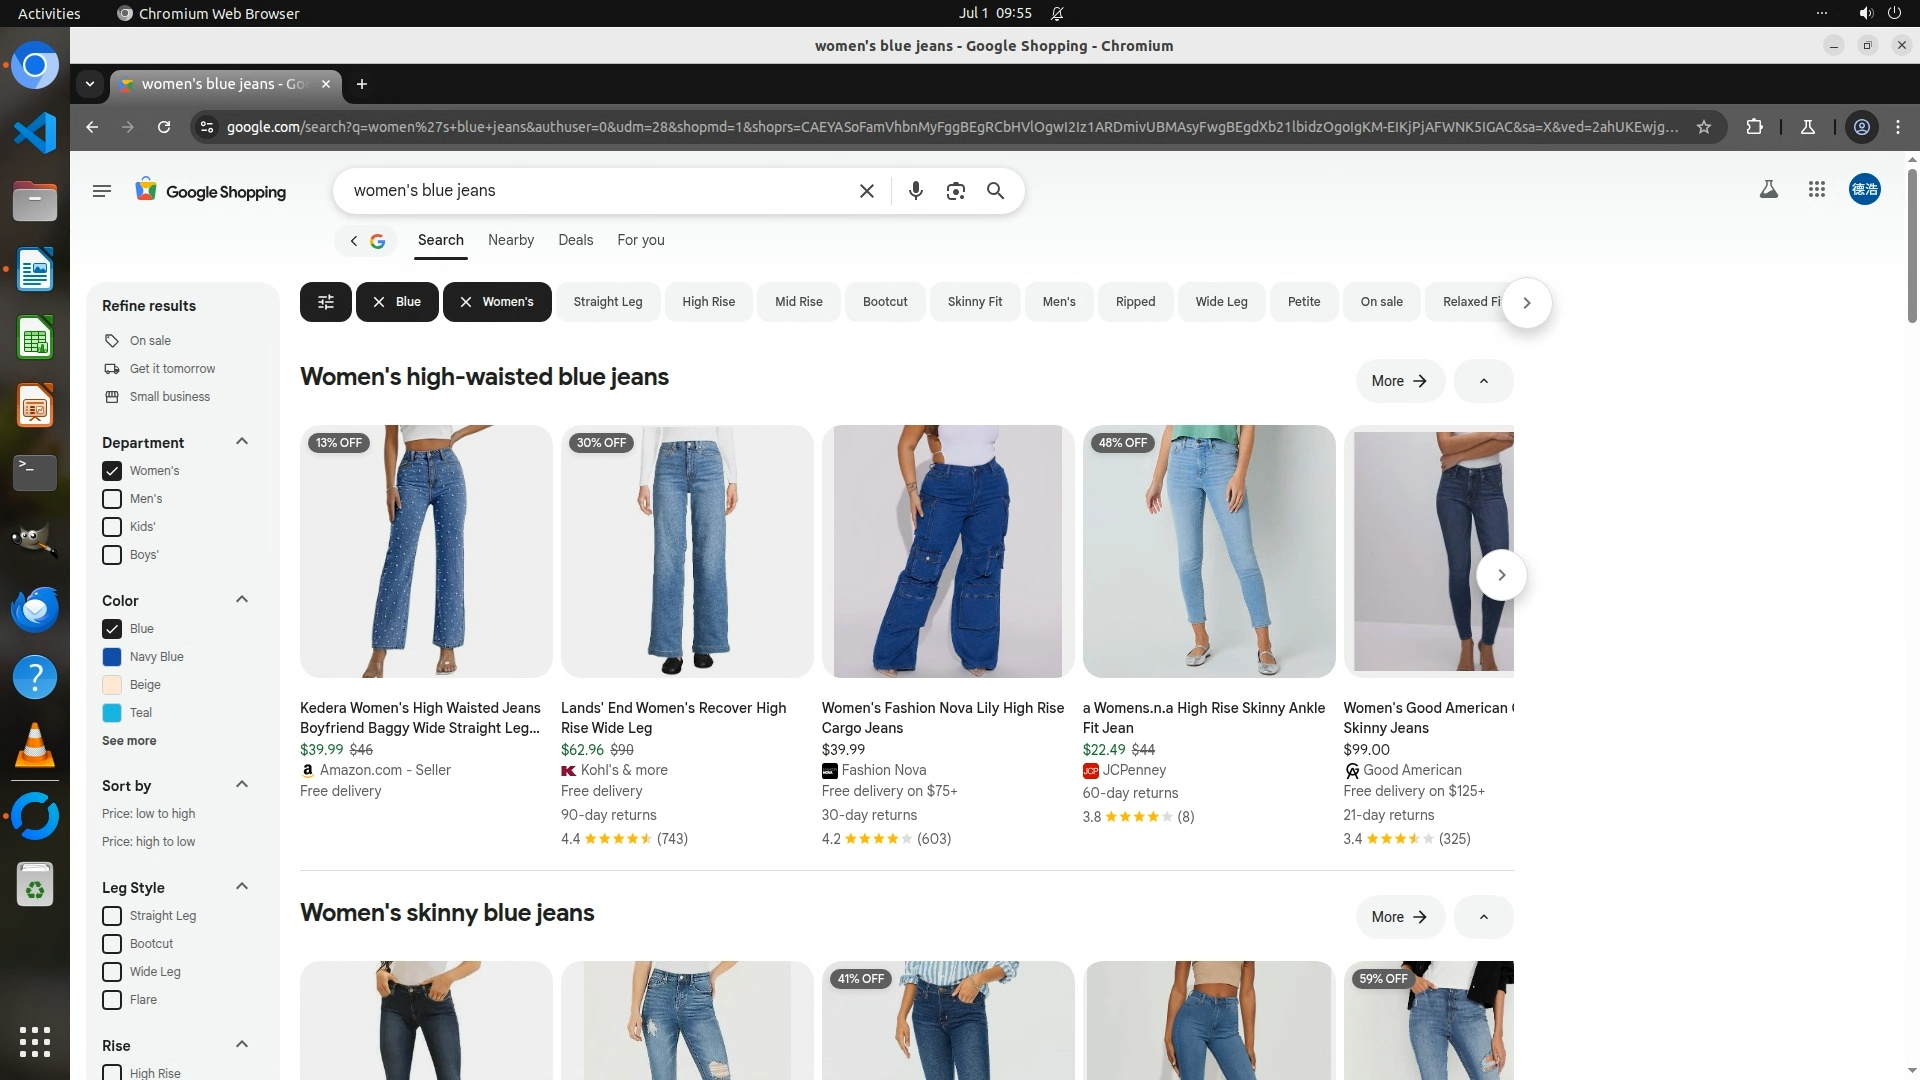Open Google apps grid icon
The image size is (1920, 1080).
[1817, 189]
